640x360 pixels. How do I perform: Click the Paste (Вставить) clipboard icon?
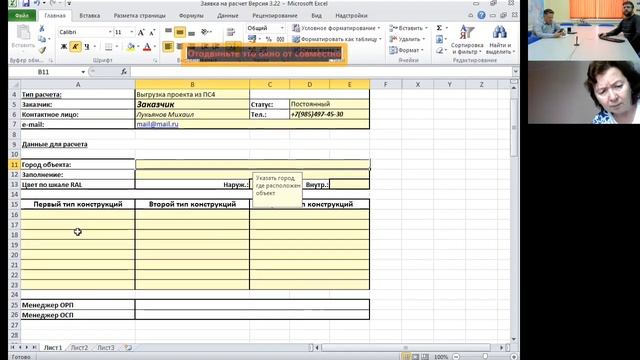pos(23,33)
